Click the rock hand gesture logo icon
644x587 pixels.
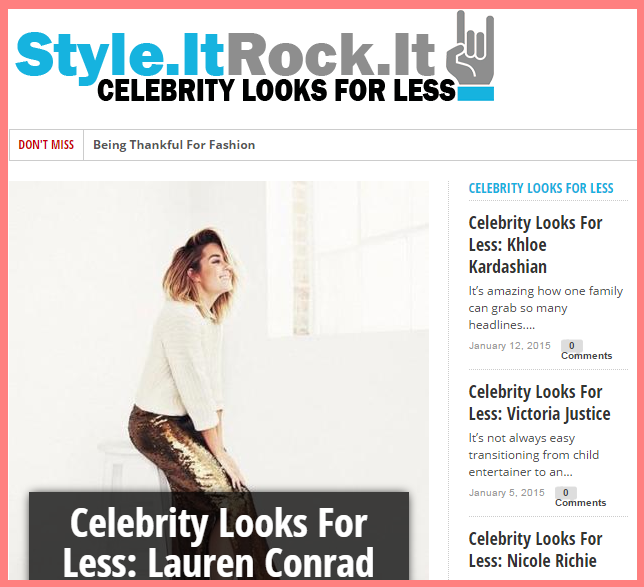tap(470, 55)
